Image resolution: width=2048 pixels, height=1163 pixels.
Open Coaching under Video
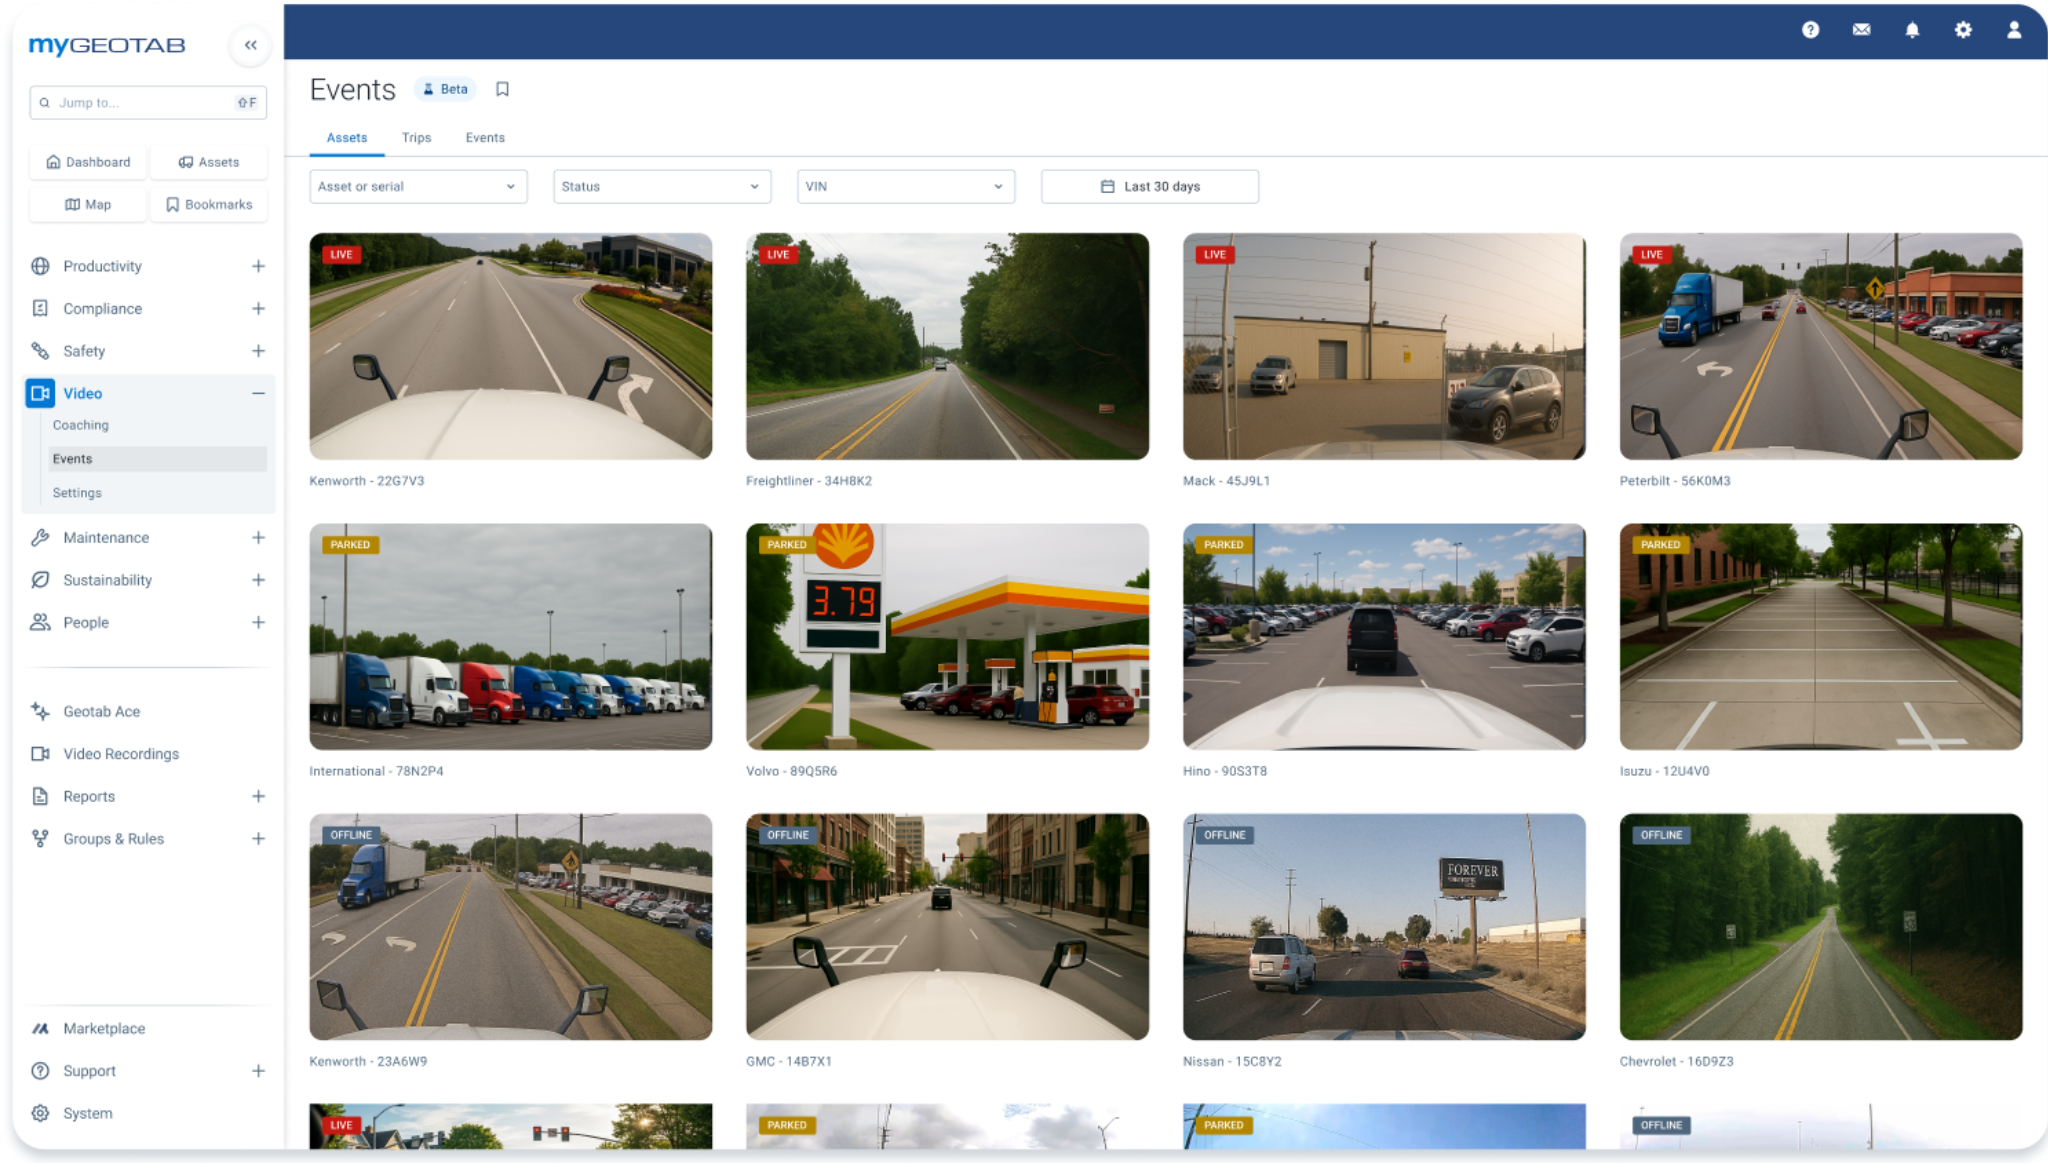point(81,425)
